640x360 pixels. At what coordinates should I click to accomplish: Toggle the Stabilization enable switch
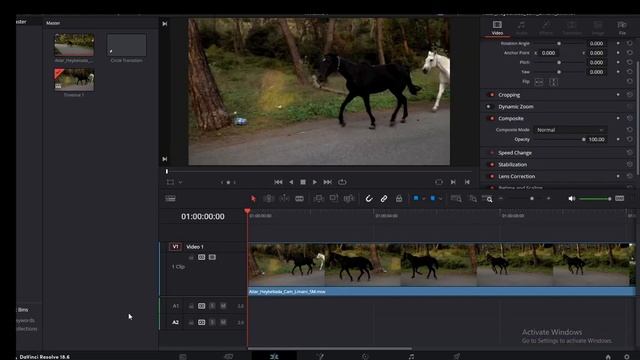[x=491, y=164]
